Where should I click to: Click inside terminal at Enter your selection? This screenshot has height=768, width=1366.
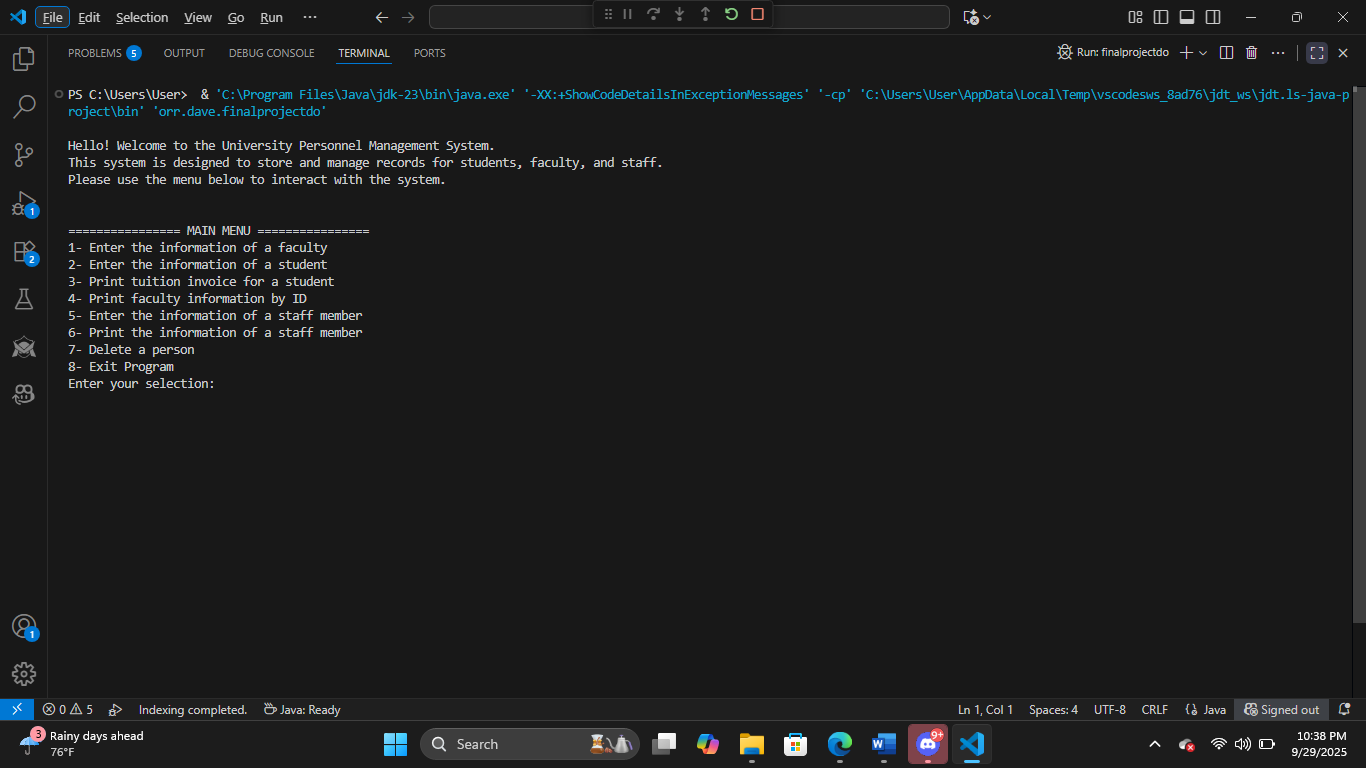(x=141, y=384)
